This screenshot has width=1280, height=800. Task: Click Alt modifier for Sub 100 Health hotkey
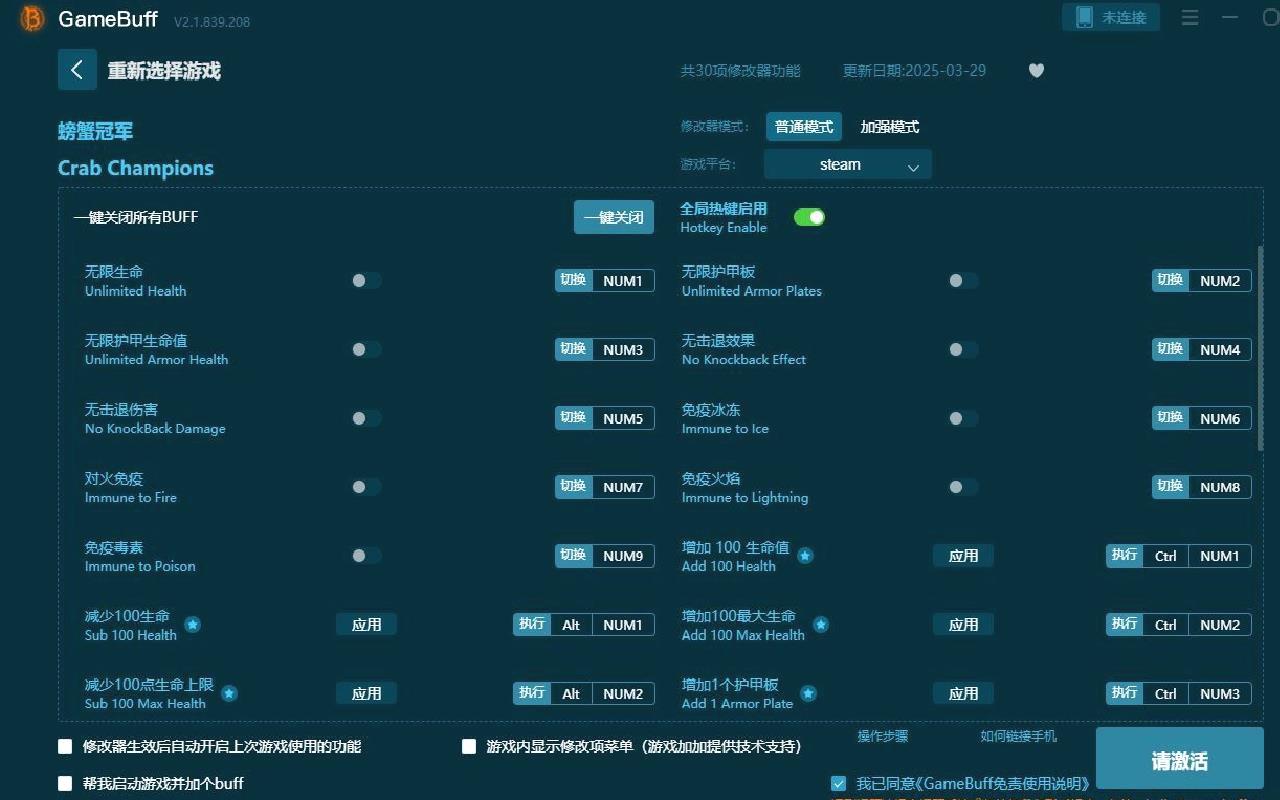571,624
